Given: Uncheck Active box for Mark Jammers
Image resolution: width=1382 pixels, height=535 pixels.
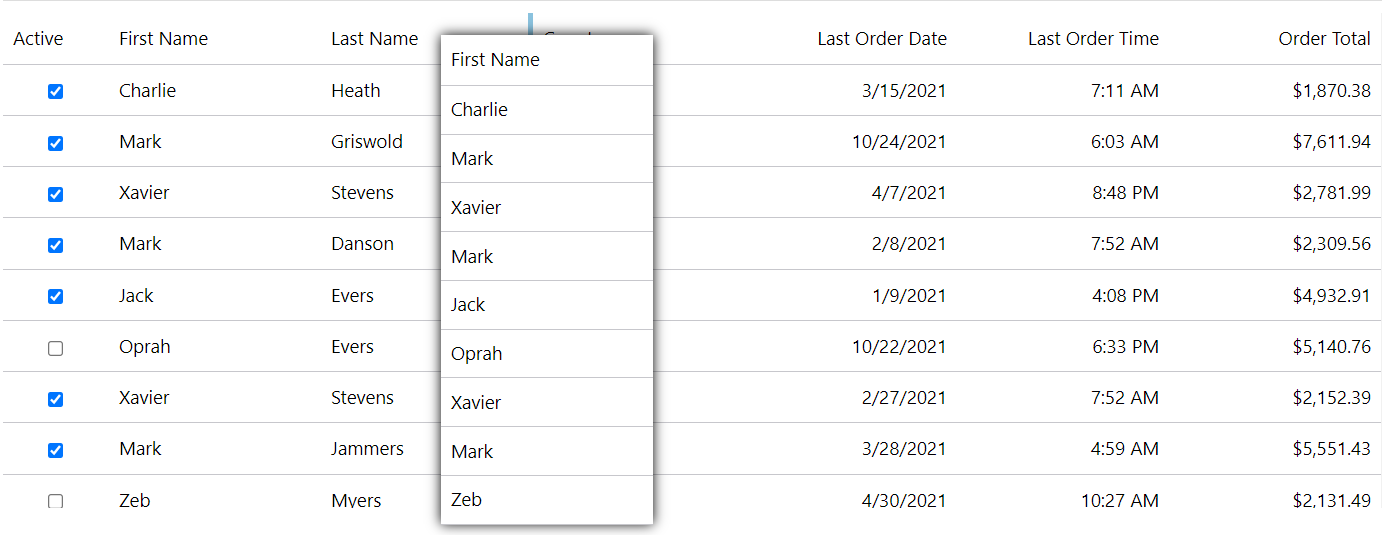Looking at the screenshot, I should click(56, 450).
